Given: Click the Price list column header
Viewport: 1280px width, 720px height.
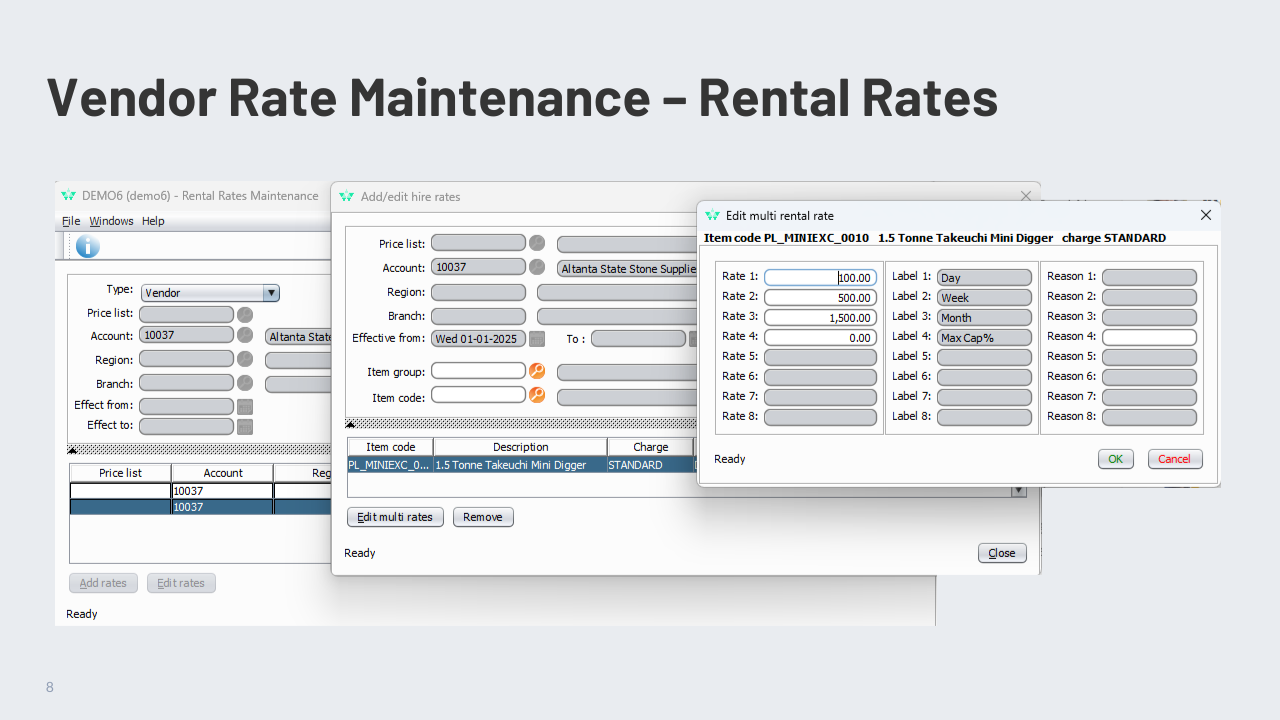Looking at the screenshot, I should [120, 473].
